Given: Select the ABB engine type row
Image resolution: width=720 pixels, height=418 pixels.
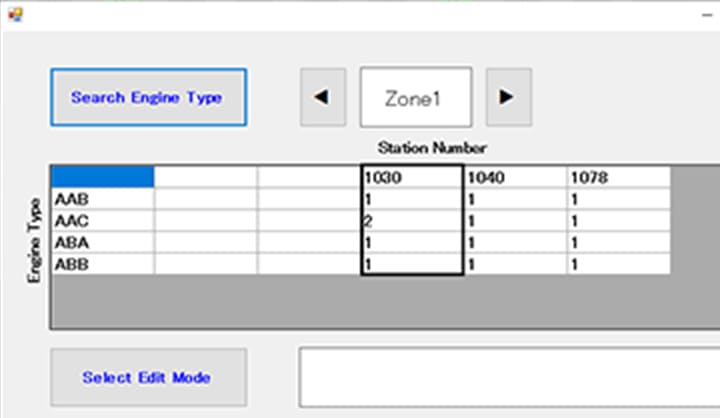Looking at the screenshot, I should click(102, 265).
